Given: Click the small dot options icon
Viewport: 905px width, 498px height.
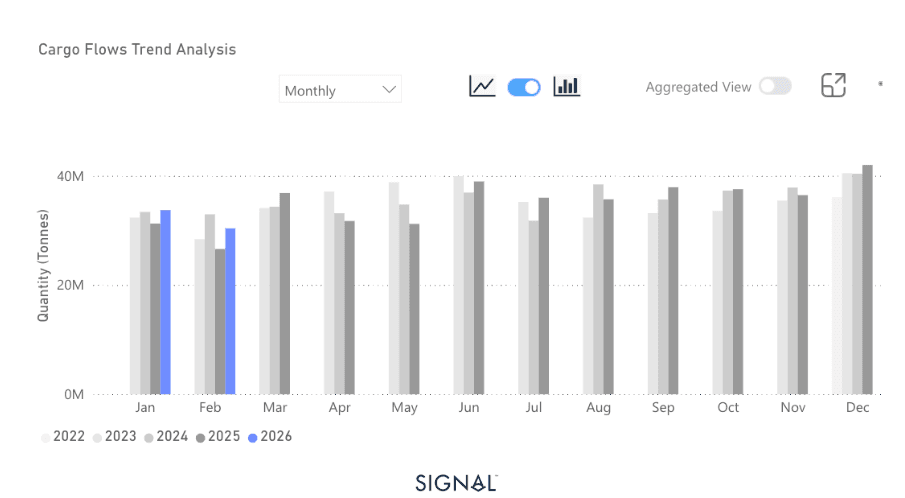Looking at the screenshot, I should [880, 84].
